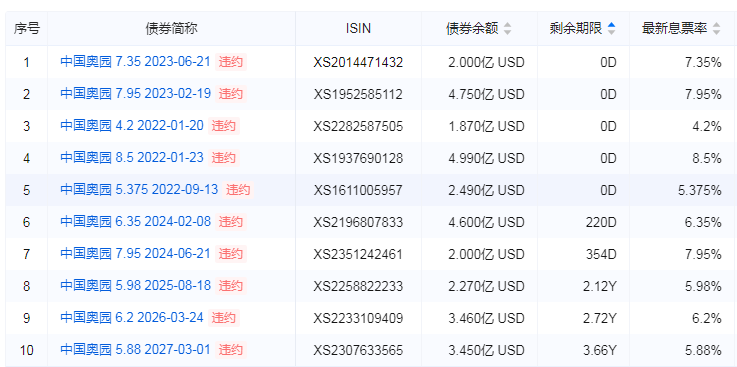This screenshot has height=367, width=737.
Task: Click 违约 tag on 6.2 2026-03-24 bond
Action: (x=223, y=318)
